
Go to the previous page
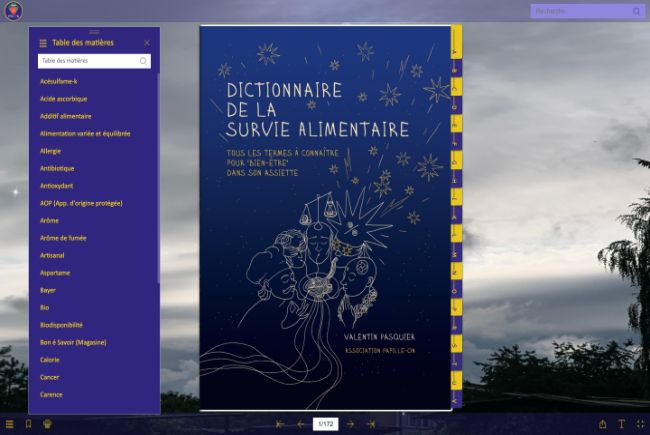[301, 424]
